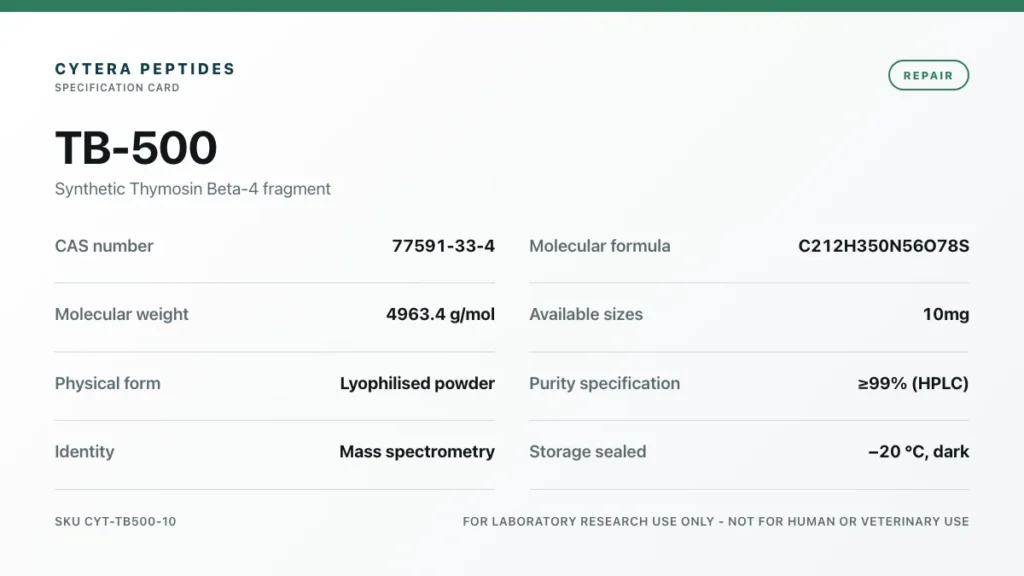Select the ≥99% (HPLC) purity value

pyautogui.click(x=913, y=383)
